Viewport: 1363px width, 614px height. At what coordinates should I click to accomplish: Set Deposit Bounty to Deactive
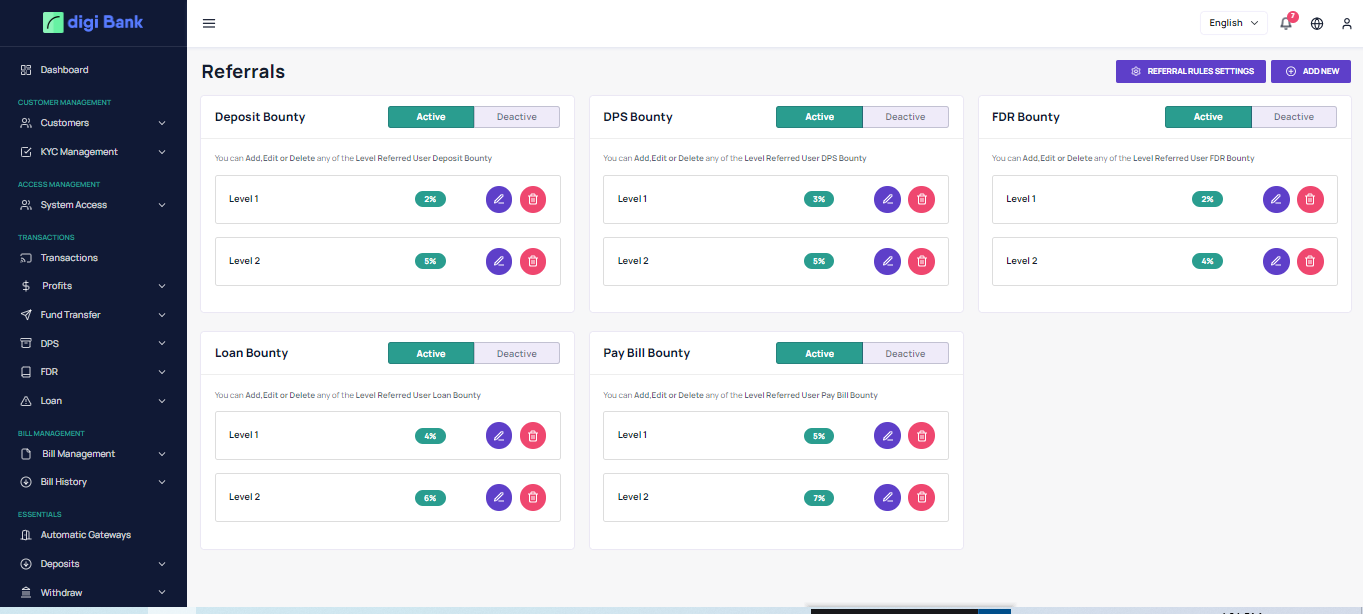516,117
